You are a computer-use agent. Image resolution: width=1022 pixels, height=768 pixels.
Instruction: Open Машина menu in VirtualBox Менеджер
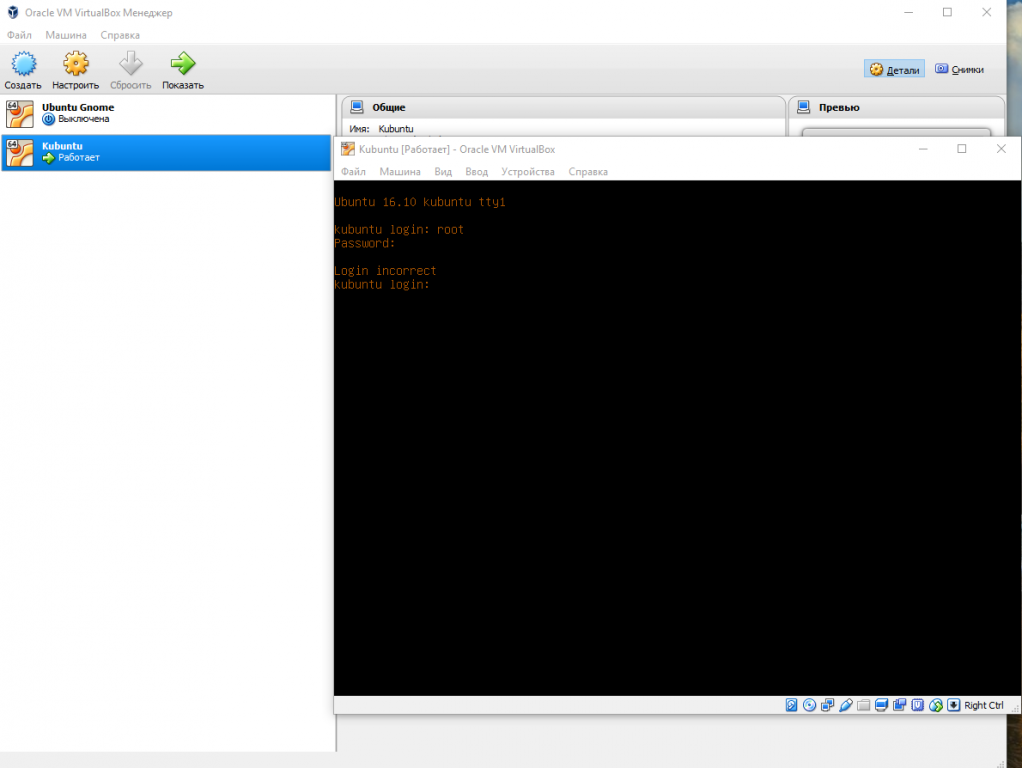click(x=66, y=35)
